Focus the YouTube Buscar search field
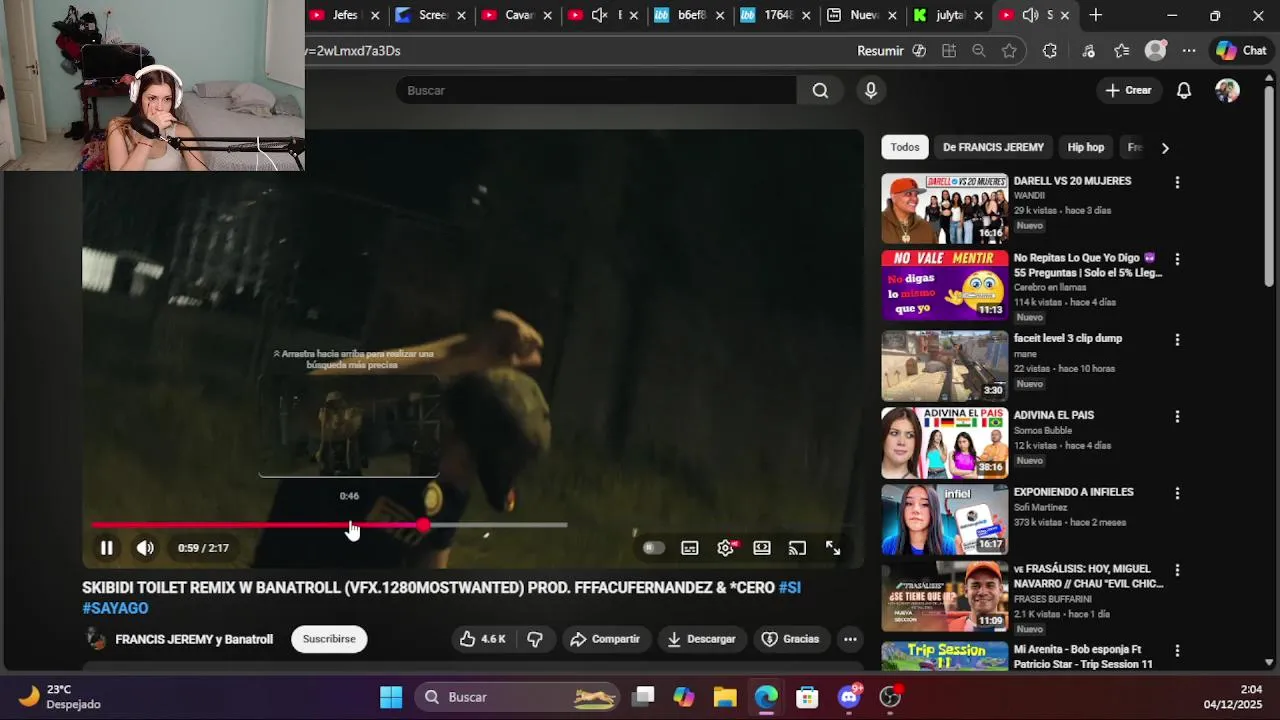This screenshot has height=720, width=1280. point(596,90)
